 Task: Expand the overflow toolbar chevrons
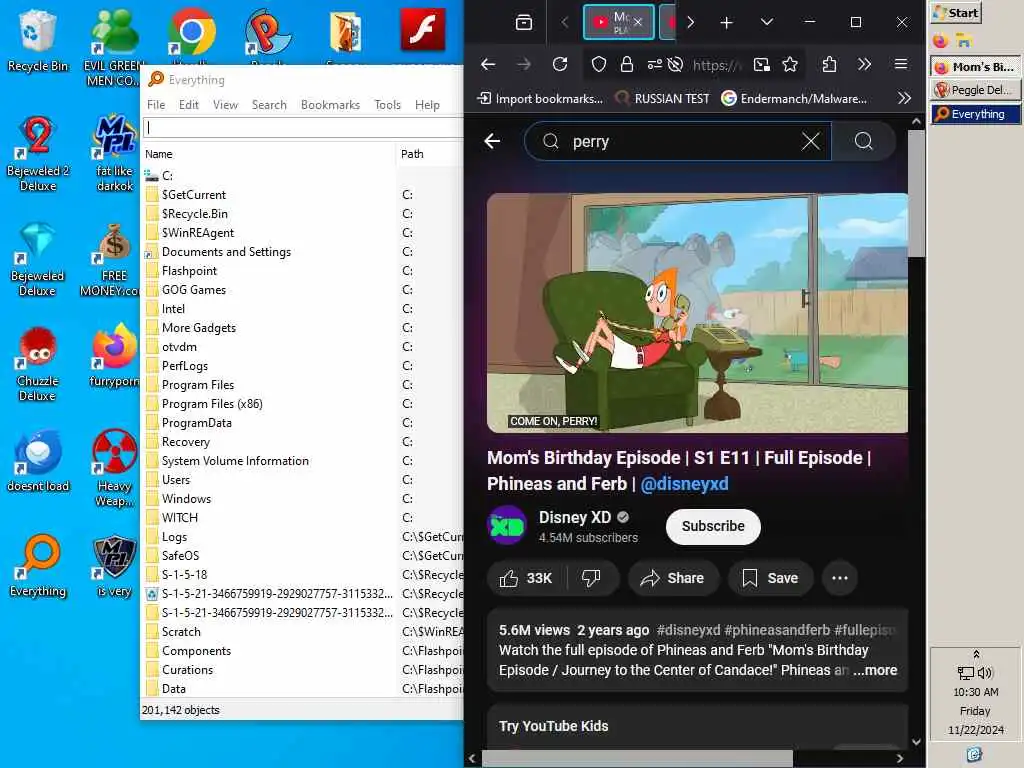(x=865, y=64)
